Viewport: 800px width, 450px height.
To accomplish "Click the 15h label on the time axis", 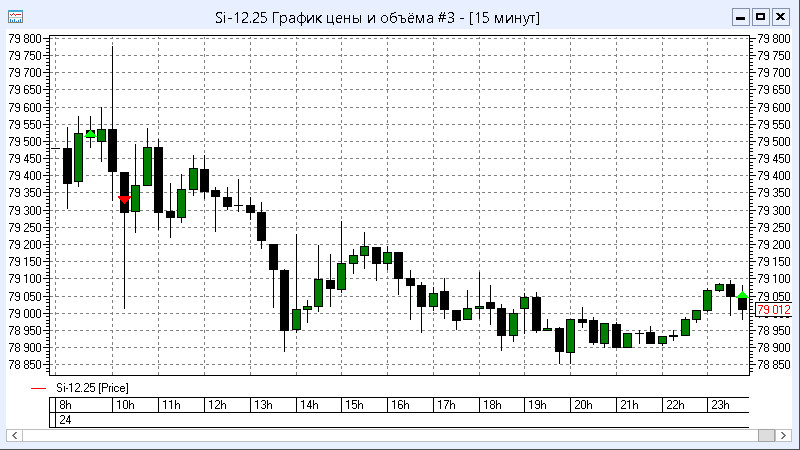I will 353,405.
